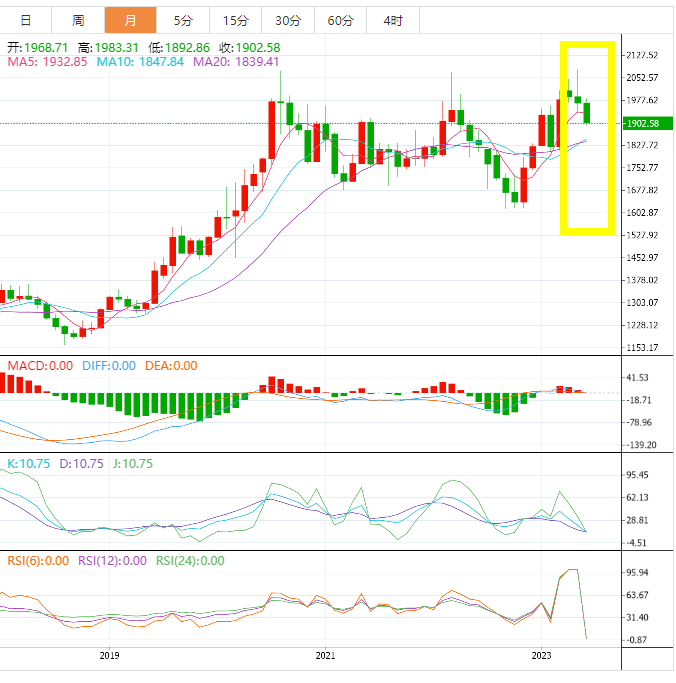Choose the 30分 timeframe tab
676x683 pixels.
click(x=287, y=20)
